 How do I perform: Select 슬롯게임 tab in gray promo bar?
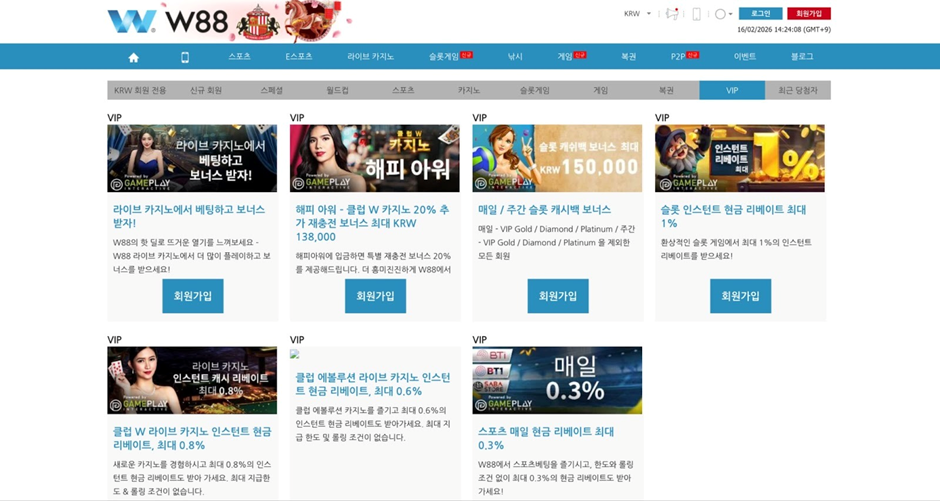coord(535,90)
